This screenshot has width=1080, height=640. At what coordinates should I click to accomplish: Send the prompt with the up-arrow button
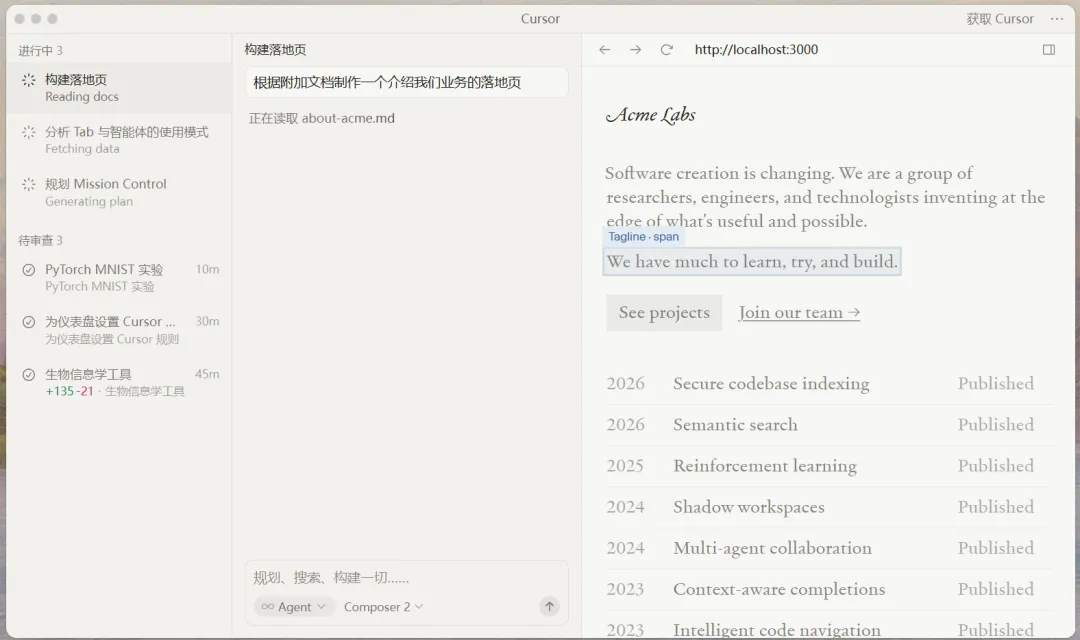[549, 606]
